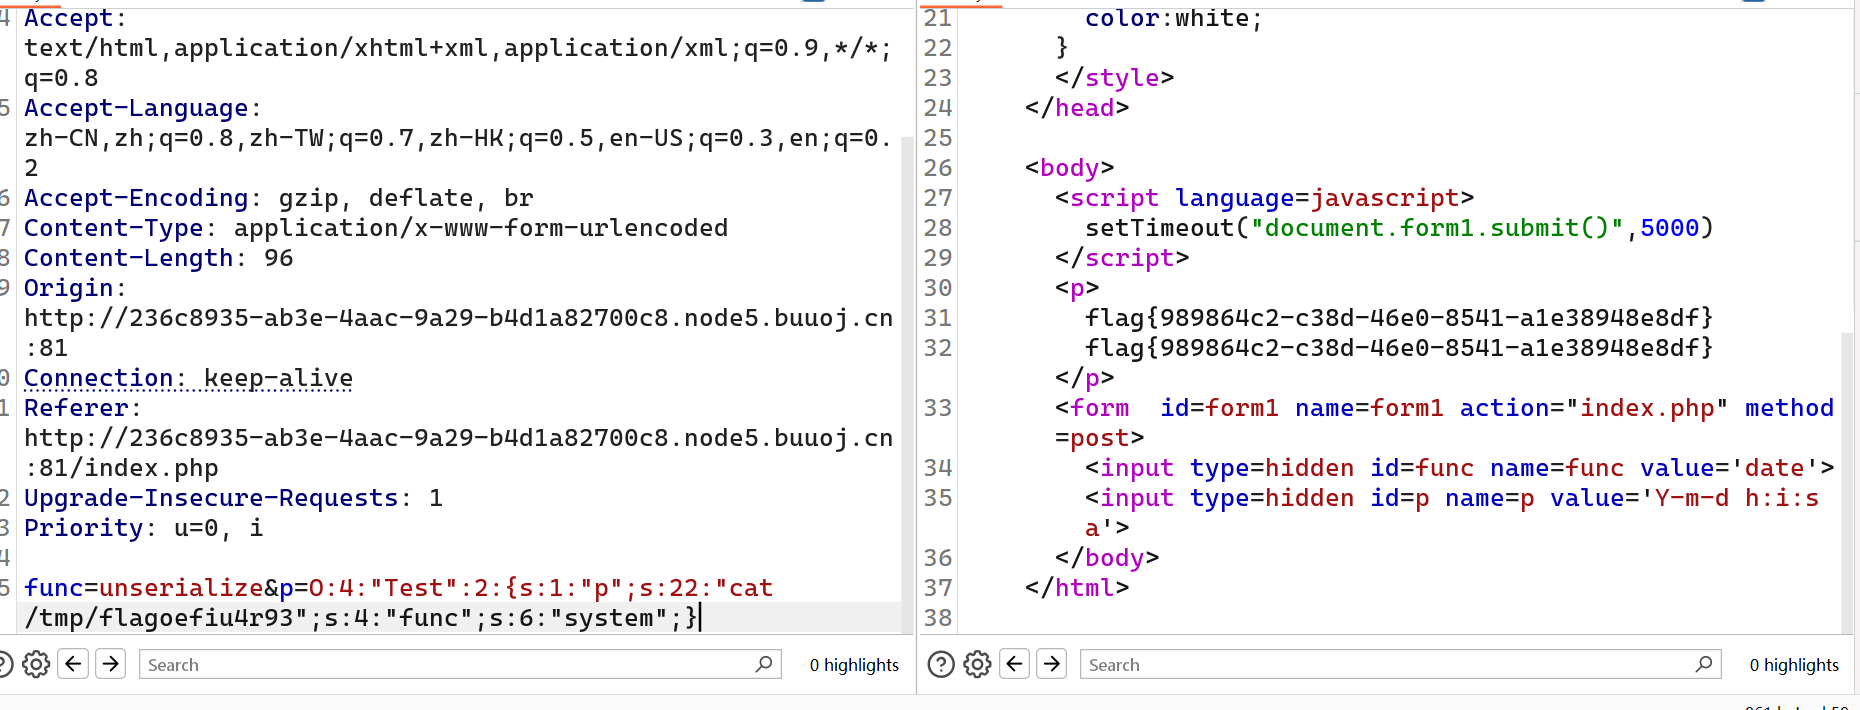1860x710 pixels.
Task: Click the Priority: u=0, i header
Action: [x=144, y=528]
